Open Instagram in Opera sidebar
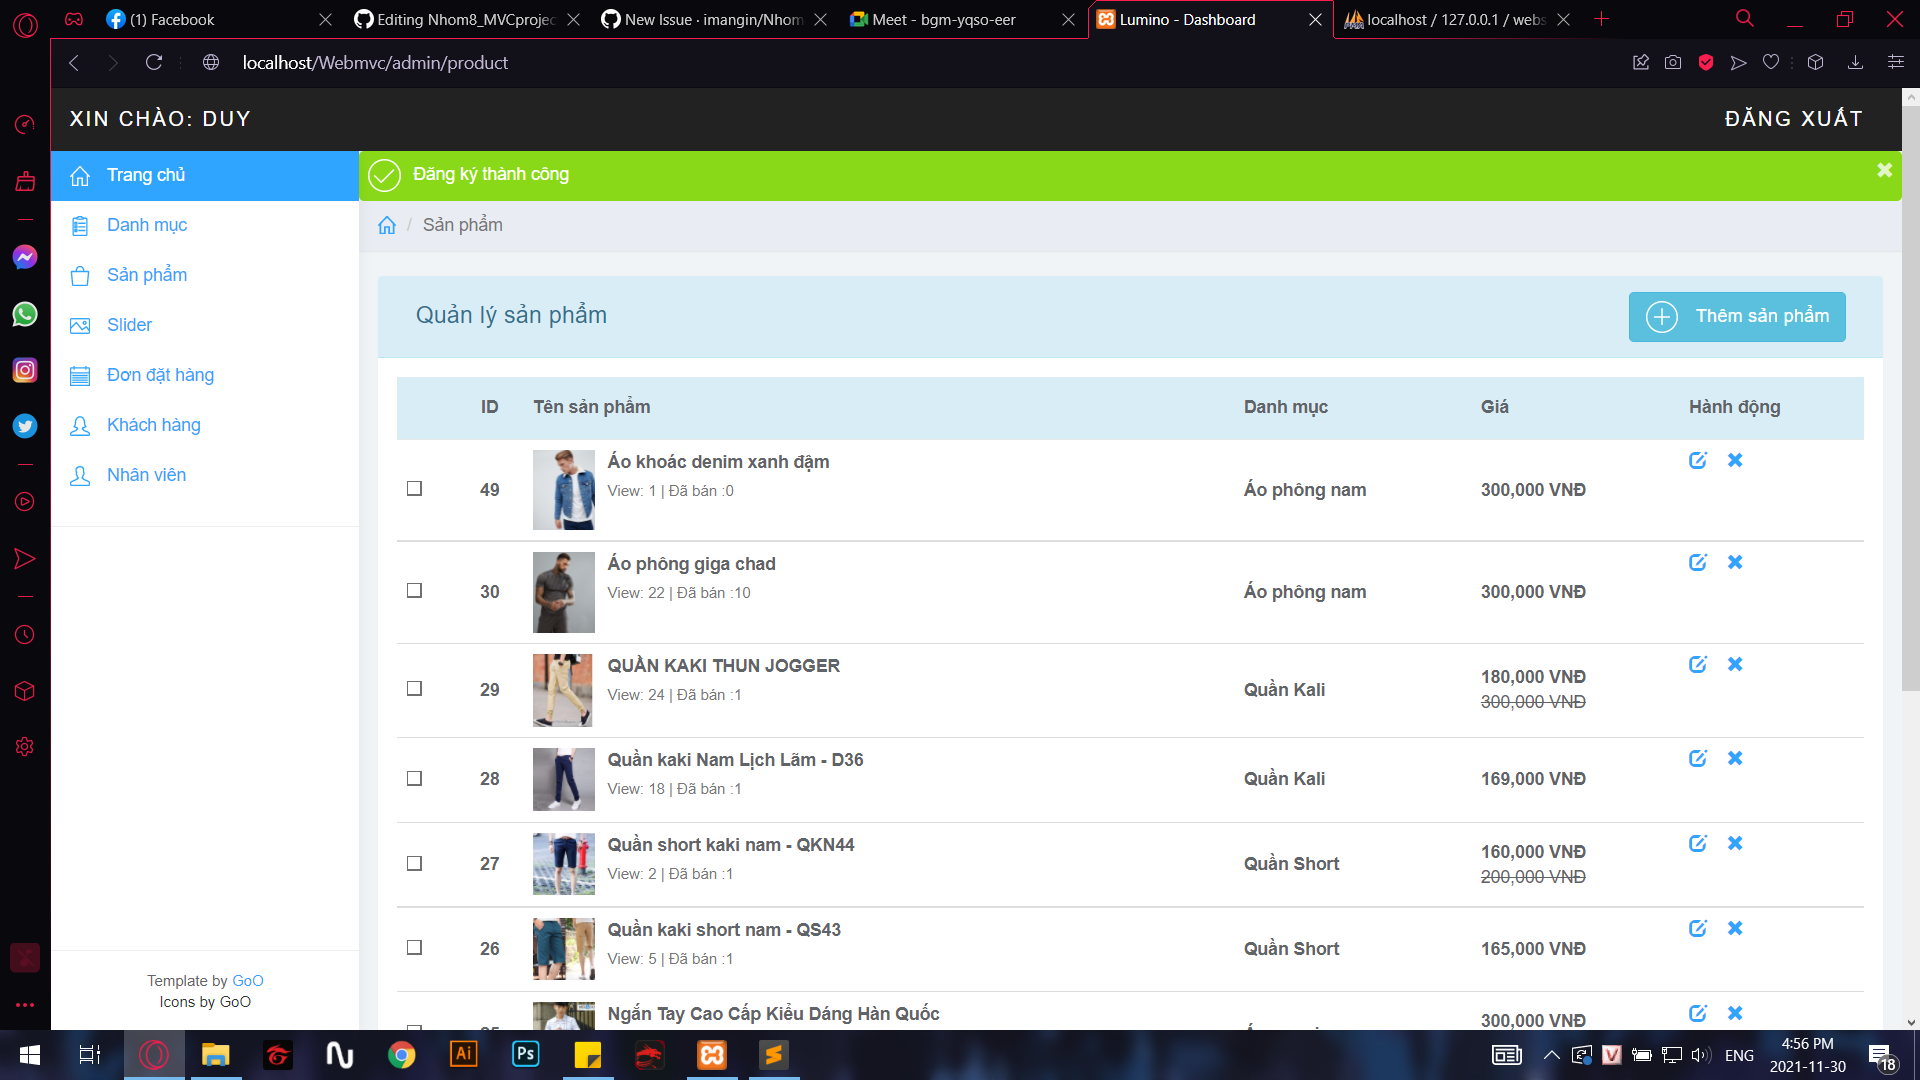Viewport: 1920px width, 1080px height. (25, 370)
